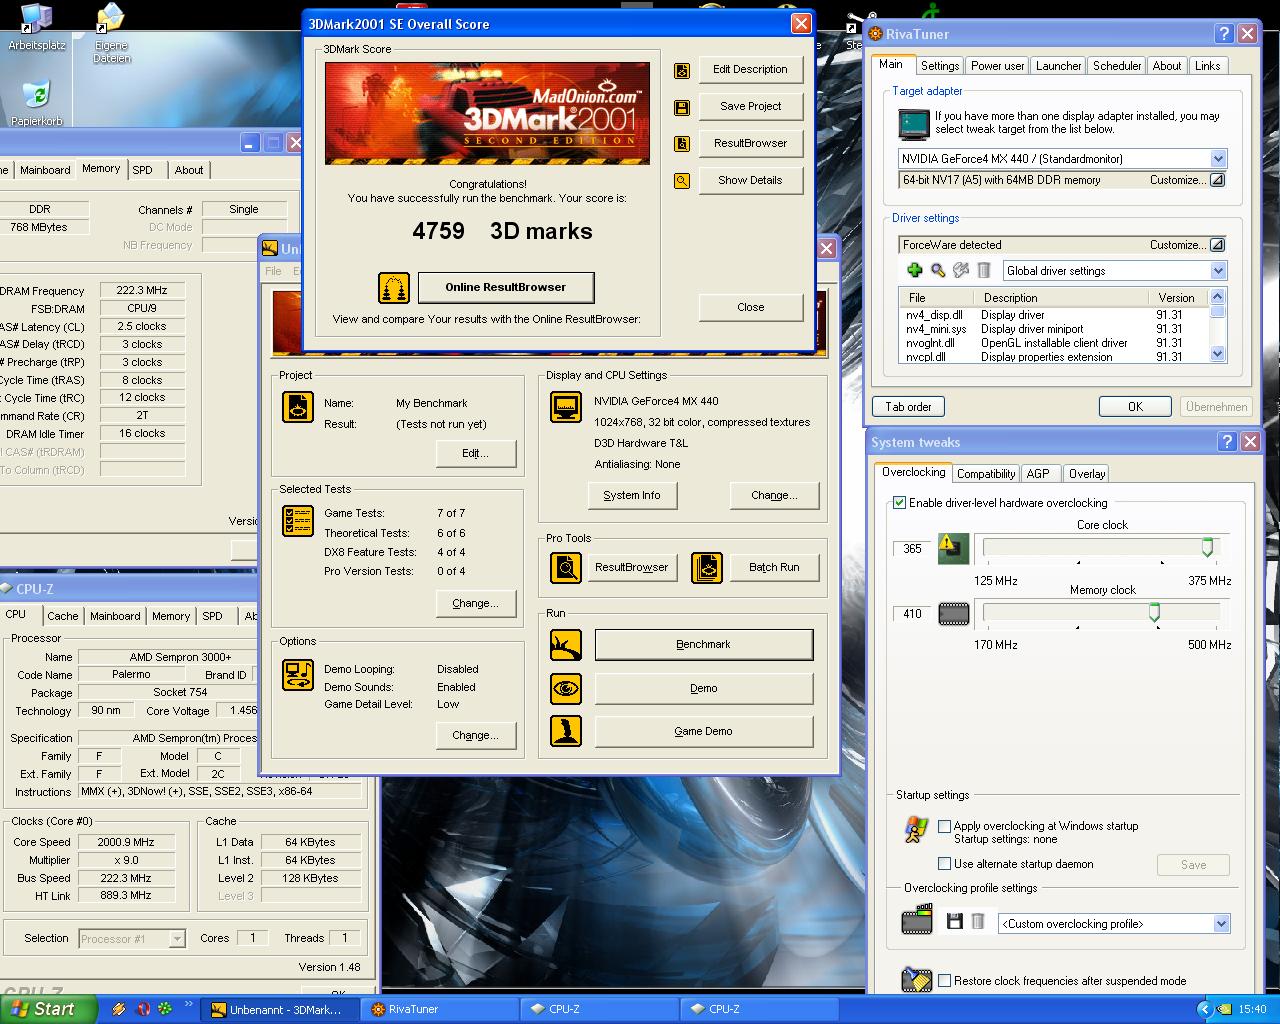Click the Windows Start button

coord(48,1009)
